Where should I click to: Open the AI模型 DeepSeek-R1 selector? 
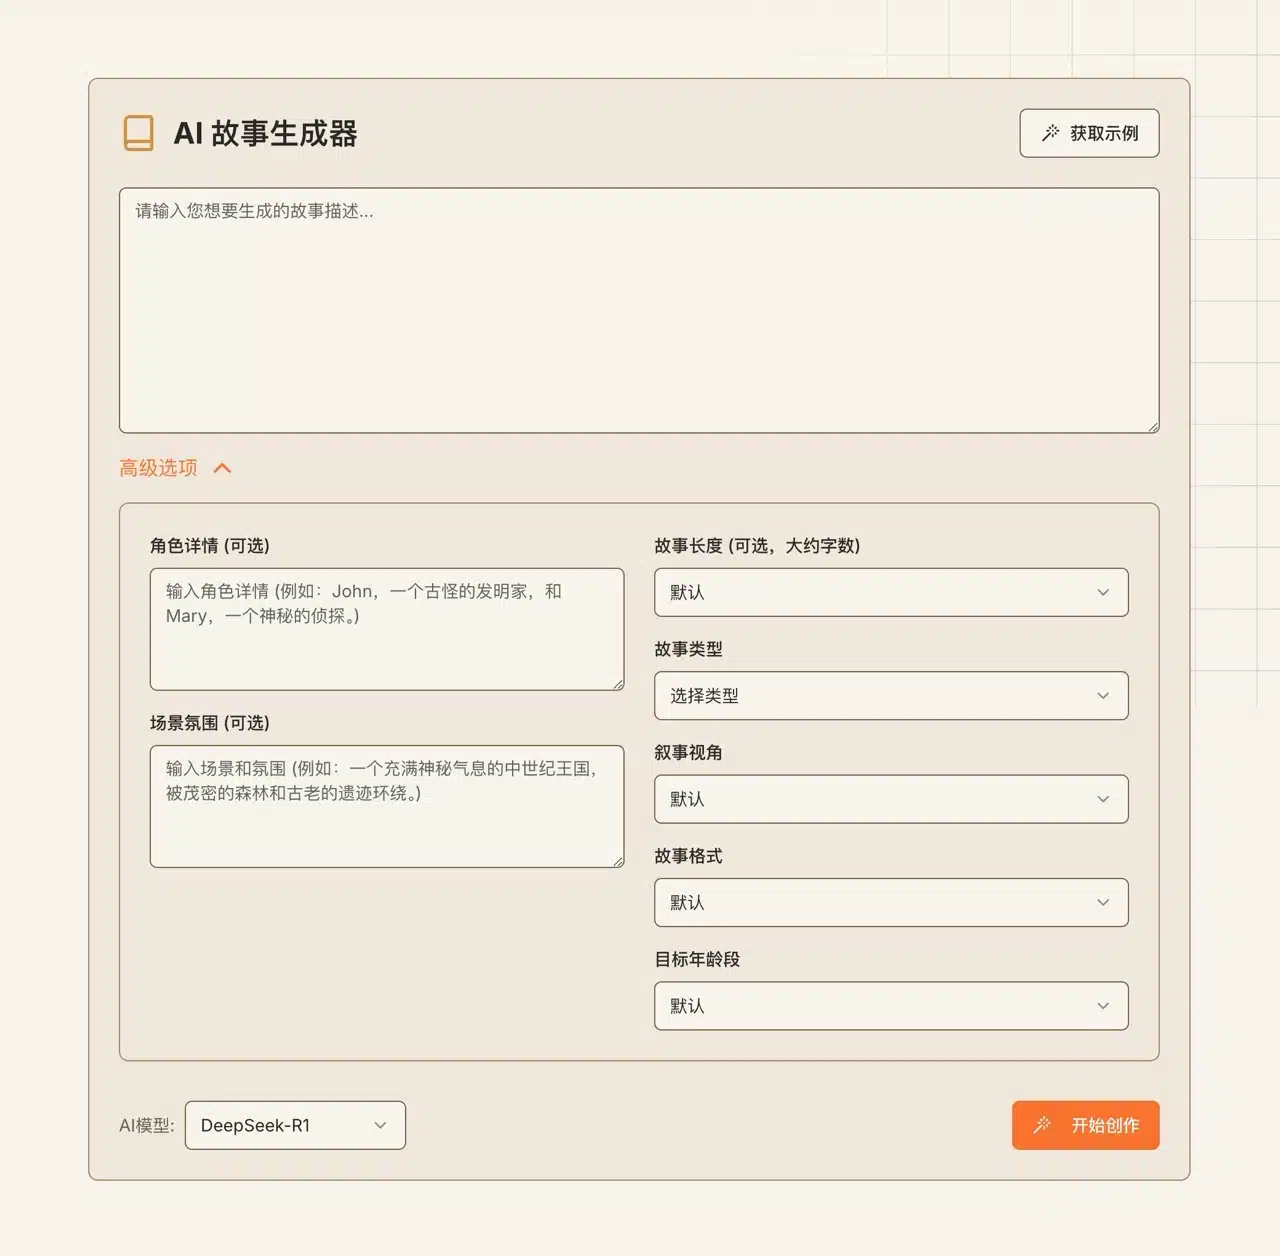pos(295,1125)
